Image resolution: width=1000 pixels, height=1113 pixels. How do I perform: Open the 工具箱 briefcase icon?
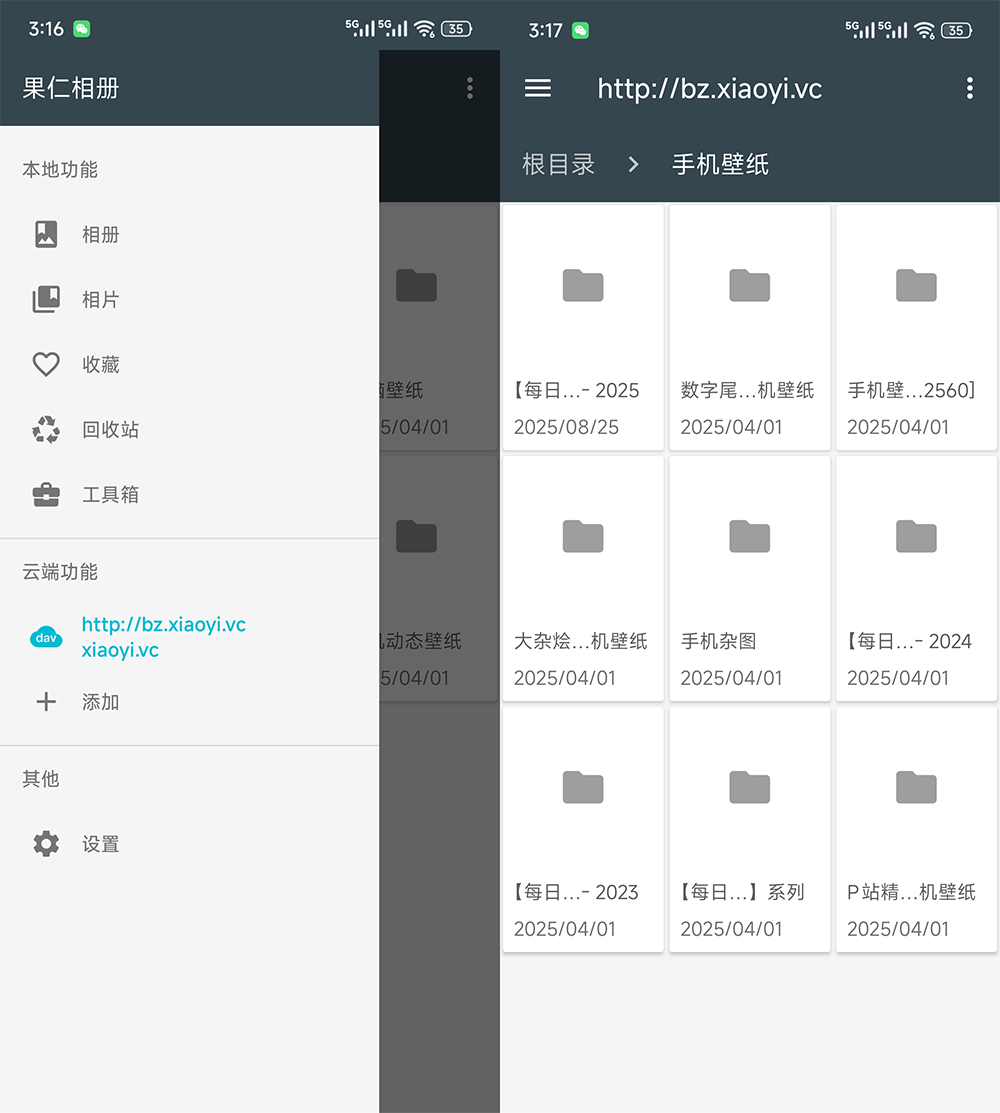(46, 495)
